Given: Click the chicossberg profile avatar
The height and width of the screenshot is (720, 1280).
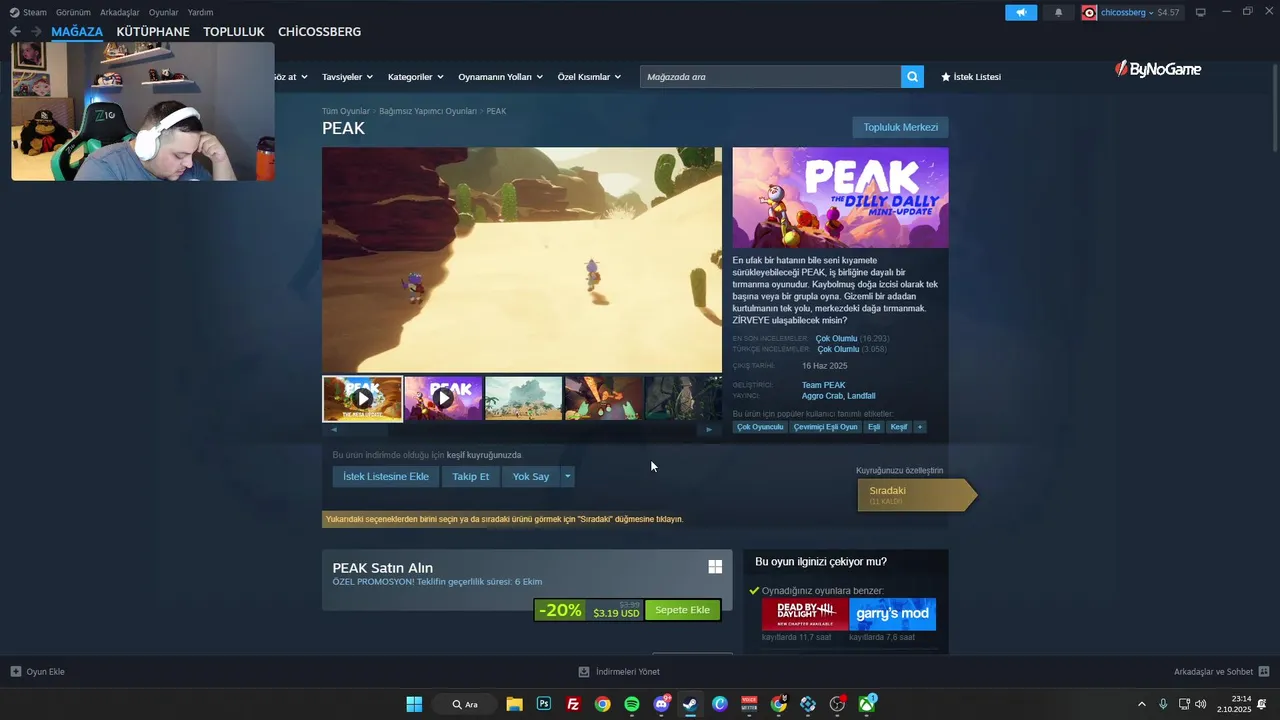Looking at the screenshot, I should (1089, 12).
